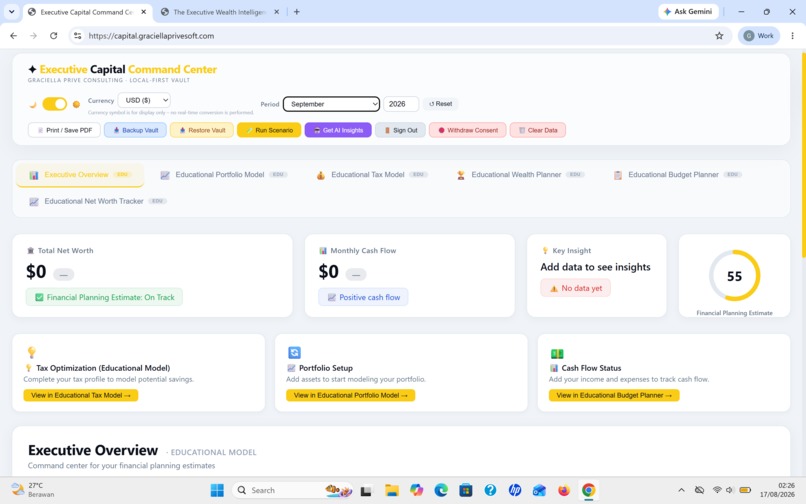
Task: Open Microsoft Store from taskbar
Action: pos(466,490)
